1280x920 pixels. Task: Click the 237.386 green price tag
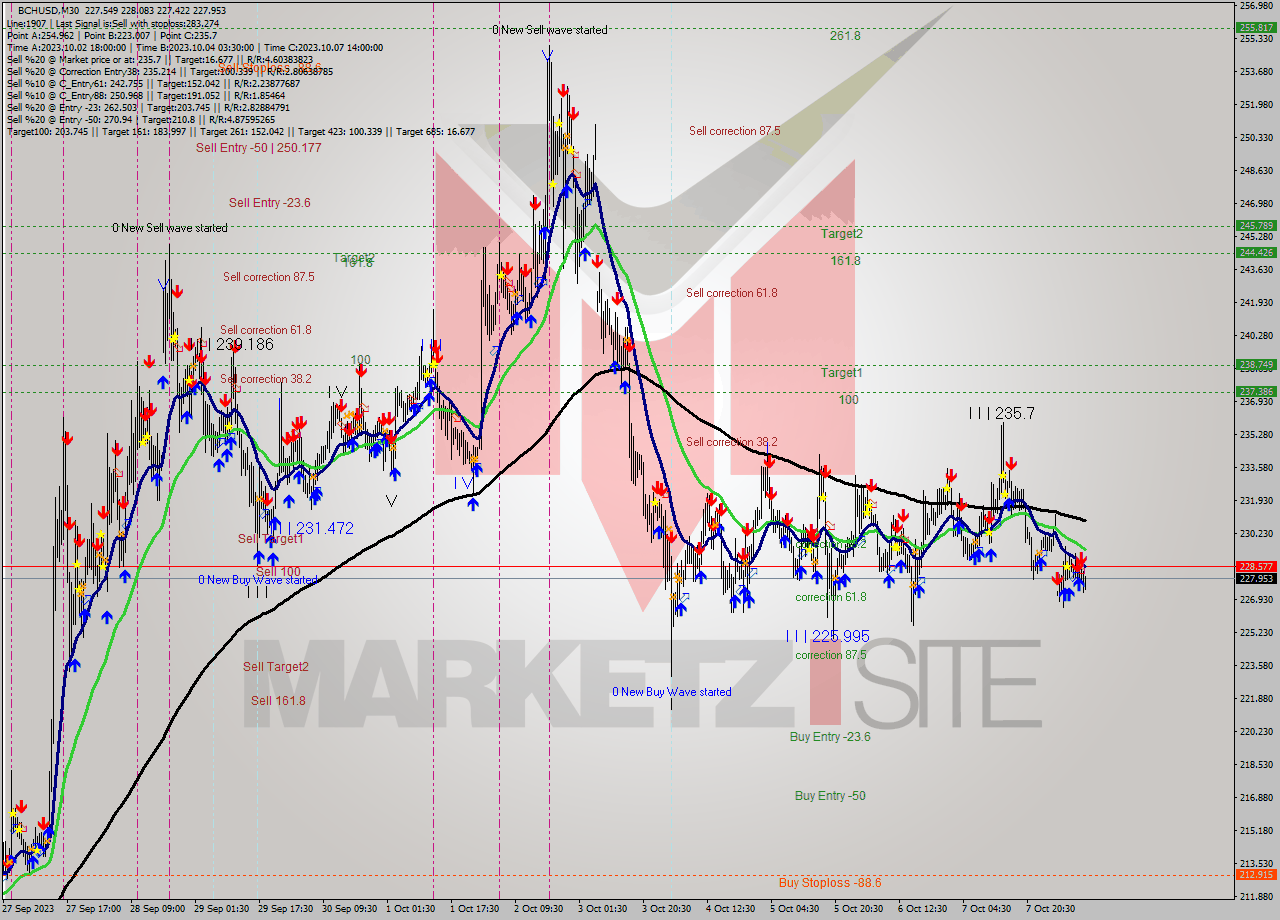click(1256, 391)
